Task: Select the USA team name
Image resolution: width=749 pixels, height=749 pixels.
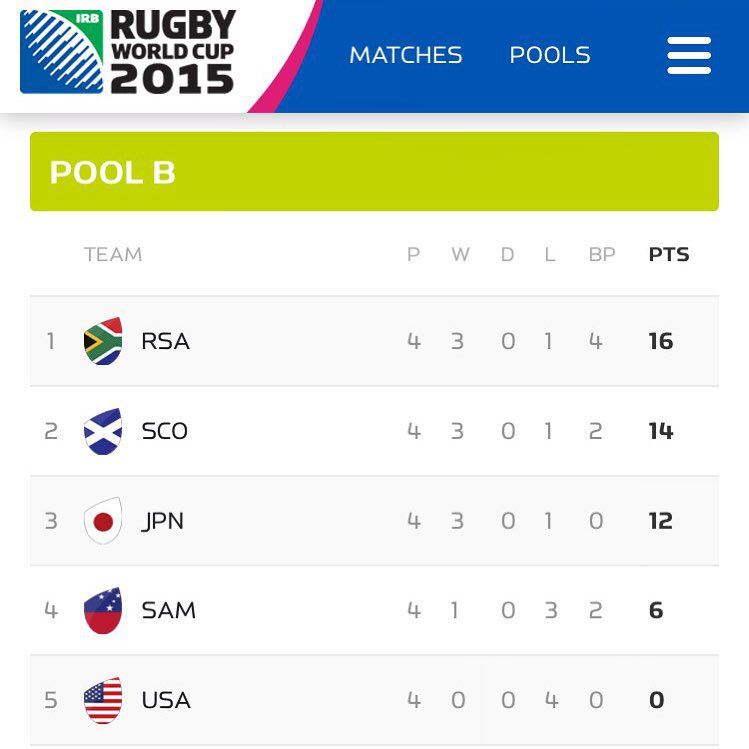Action: click(x=166, y=700)
